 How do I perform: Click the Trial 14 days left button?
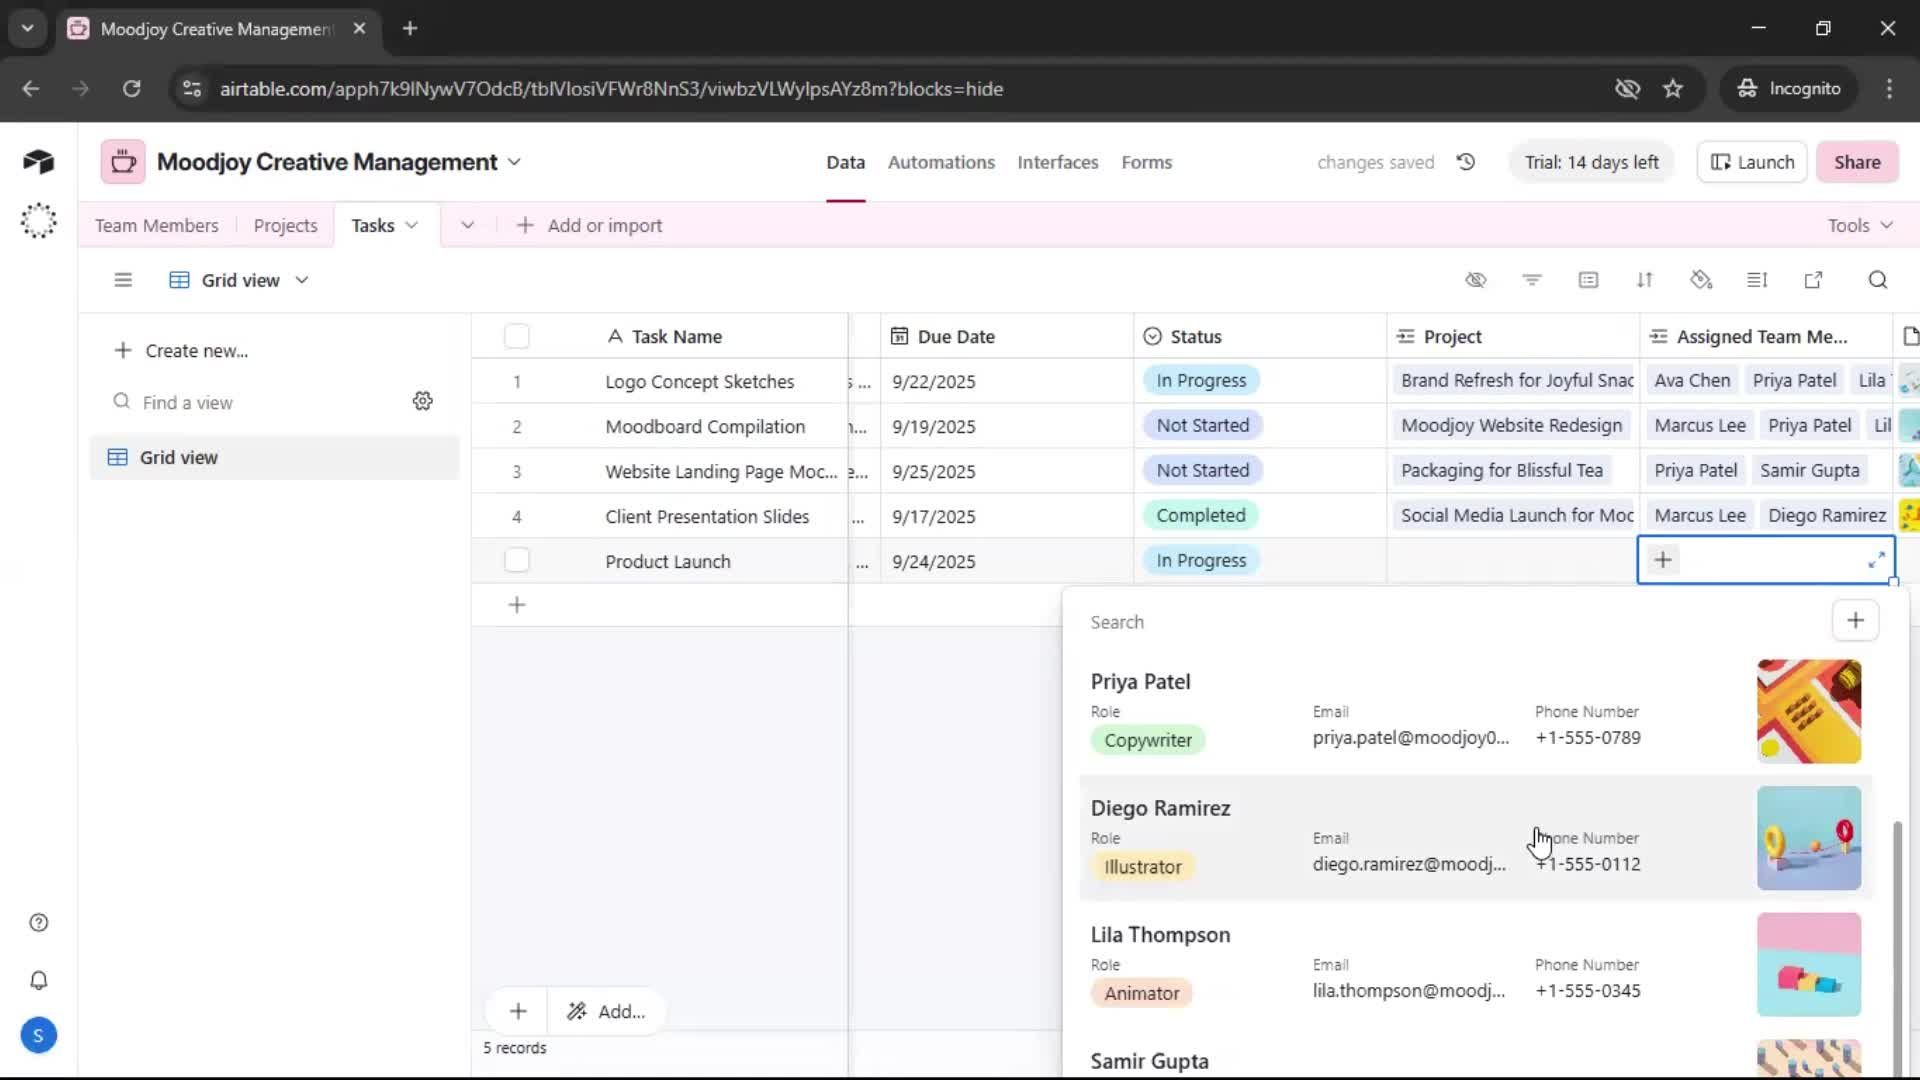pyautogui.click(x=1591, y=162)
